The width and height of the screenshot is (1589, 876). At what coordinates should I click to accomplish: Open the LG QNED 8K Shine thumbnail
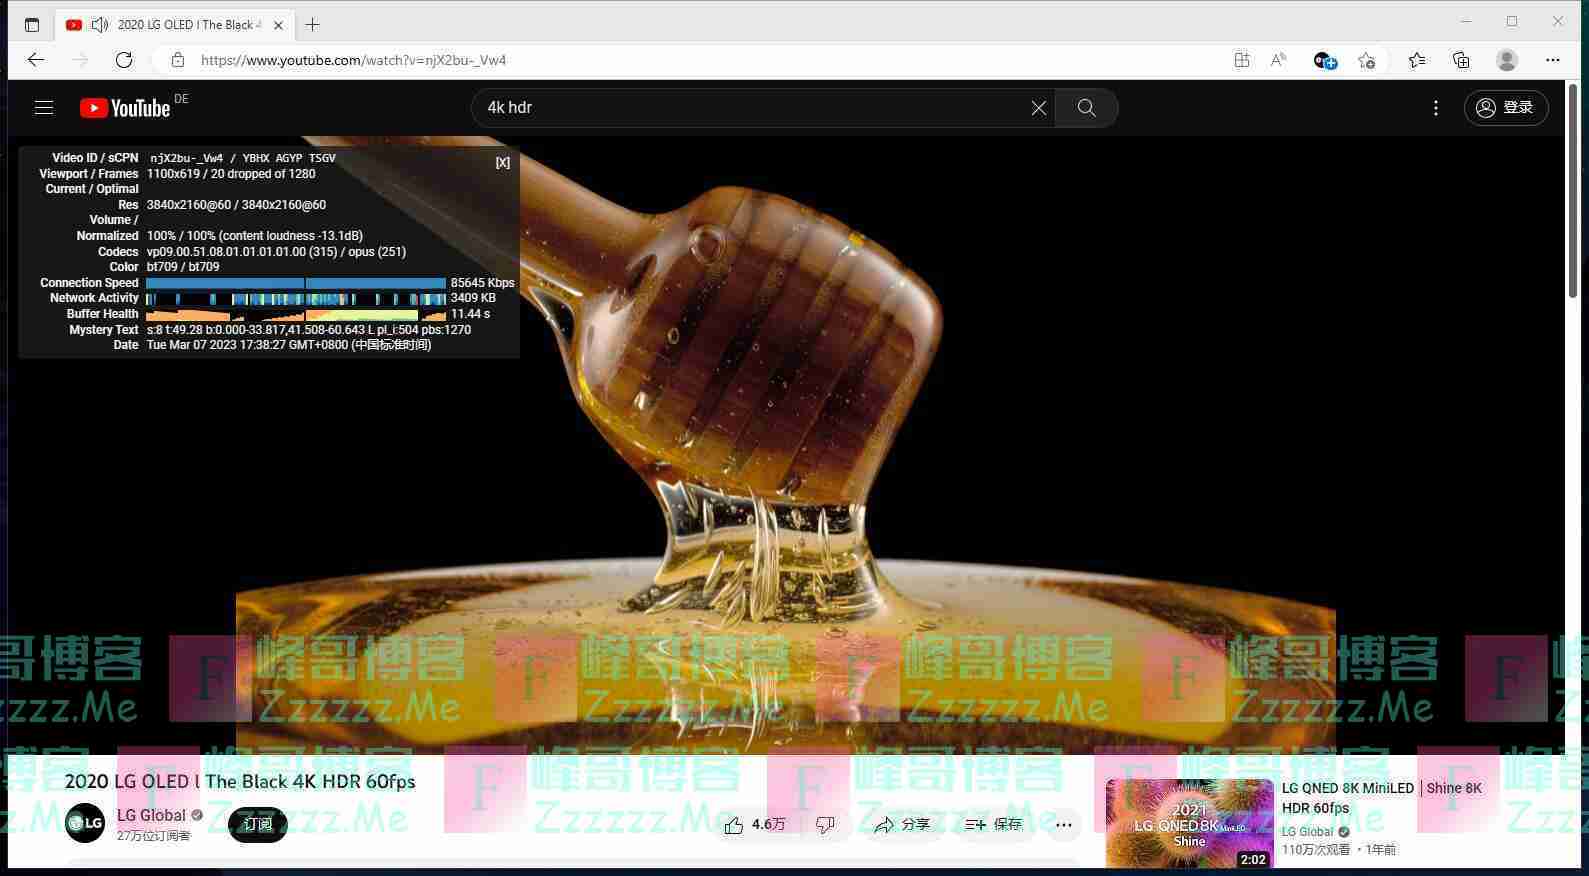click(x=1189, y=823)
